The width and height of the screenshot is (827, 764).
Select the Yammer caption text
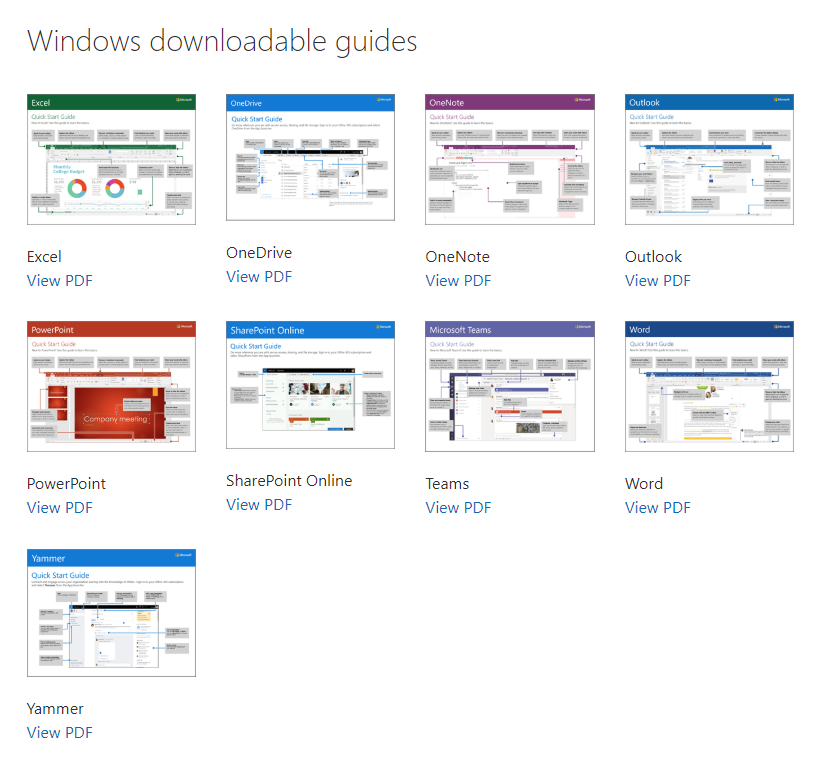[55, 709]
